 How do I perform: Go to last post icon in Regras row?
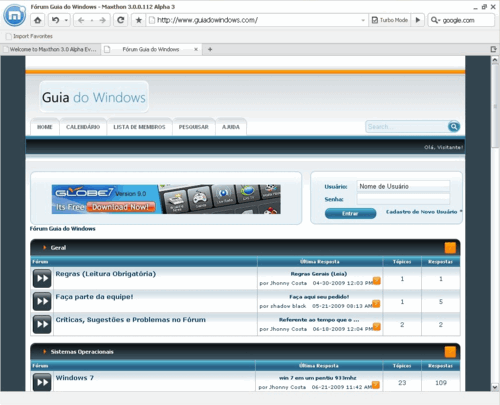pyautogui.click(x=376, y=281)
